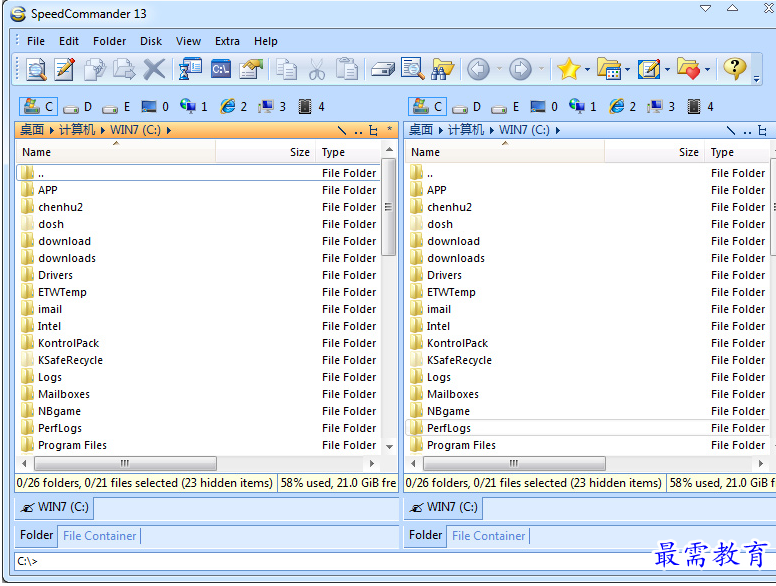Image resolution: width=776 pixels, height=586 pixels.
Task: Open the Edit menu
Action: pyautogui.click(x=69, y=41)
